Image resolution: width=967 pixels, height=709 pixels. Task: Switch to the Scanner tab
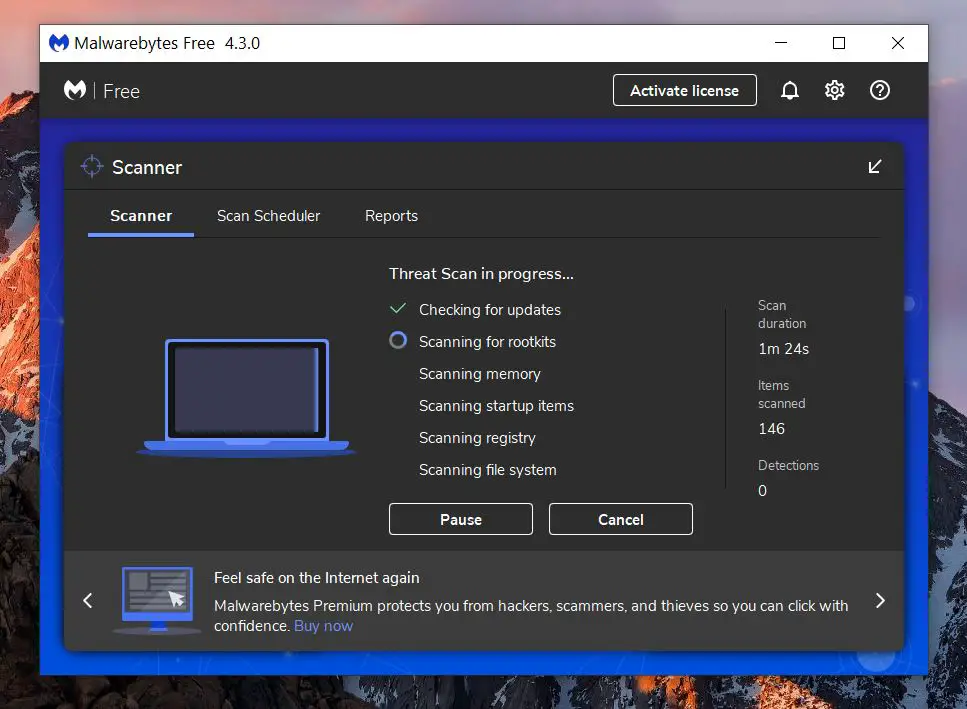point(141,216)
